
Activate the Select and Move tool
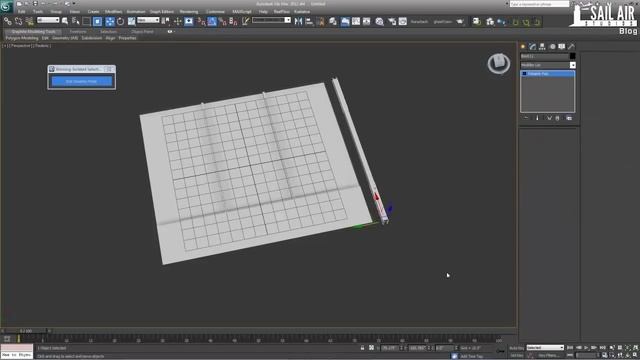click(109, 21)
